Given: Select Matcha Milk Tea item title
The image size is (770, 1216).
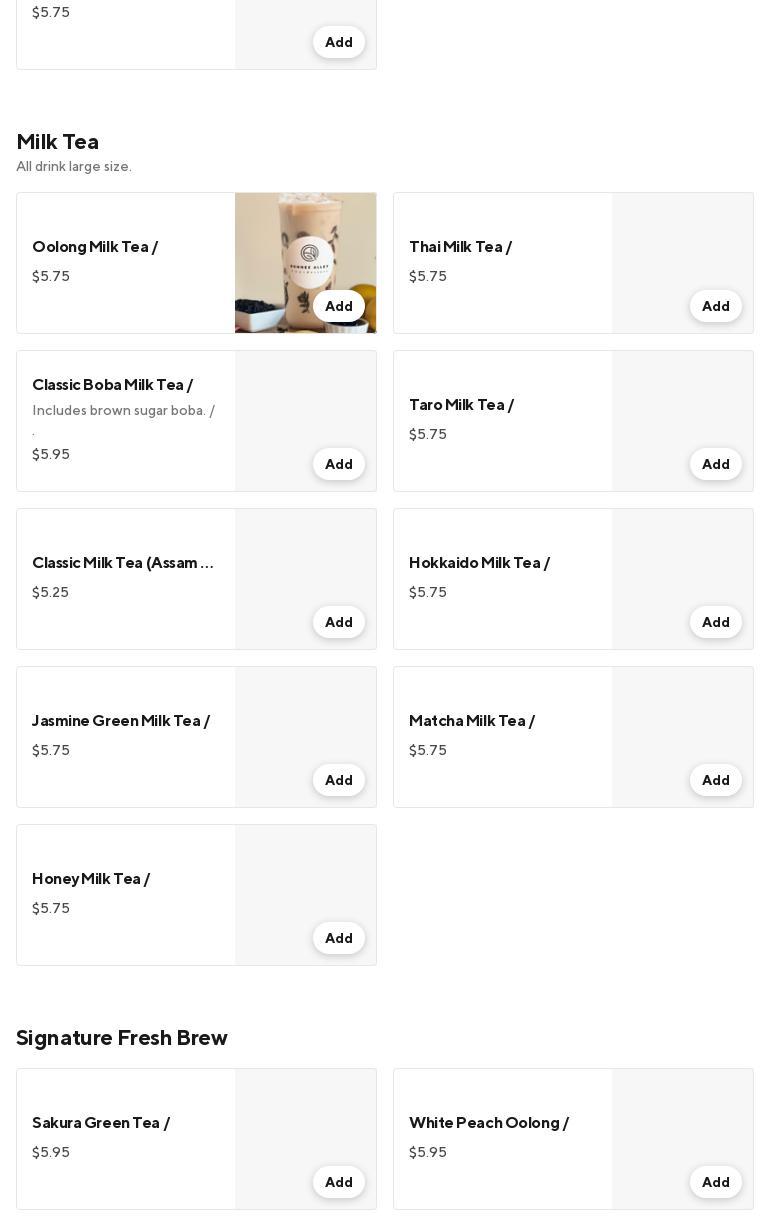Looking at the screenshot, I should pos(471,721).
